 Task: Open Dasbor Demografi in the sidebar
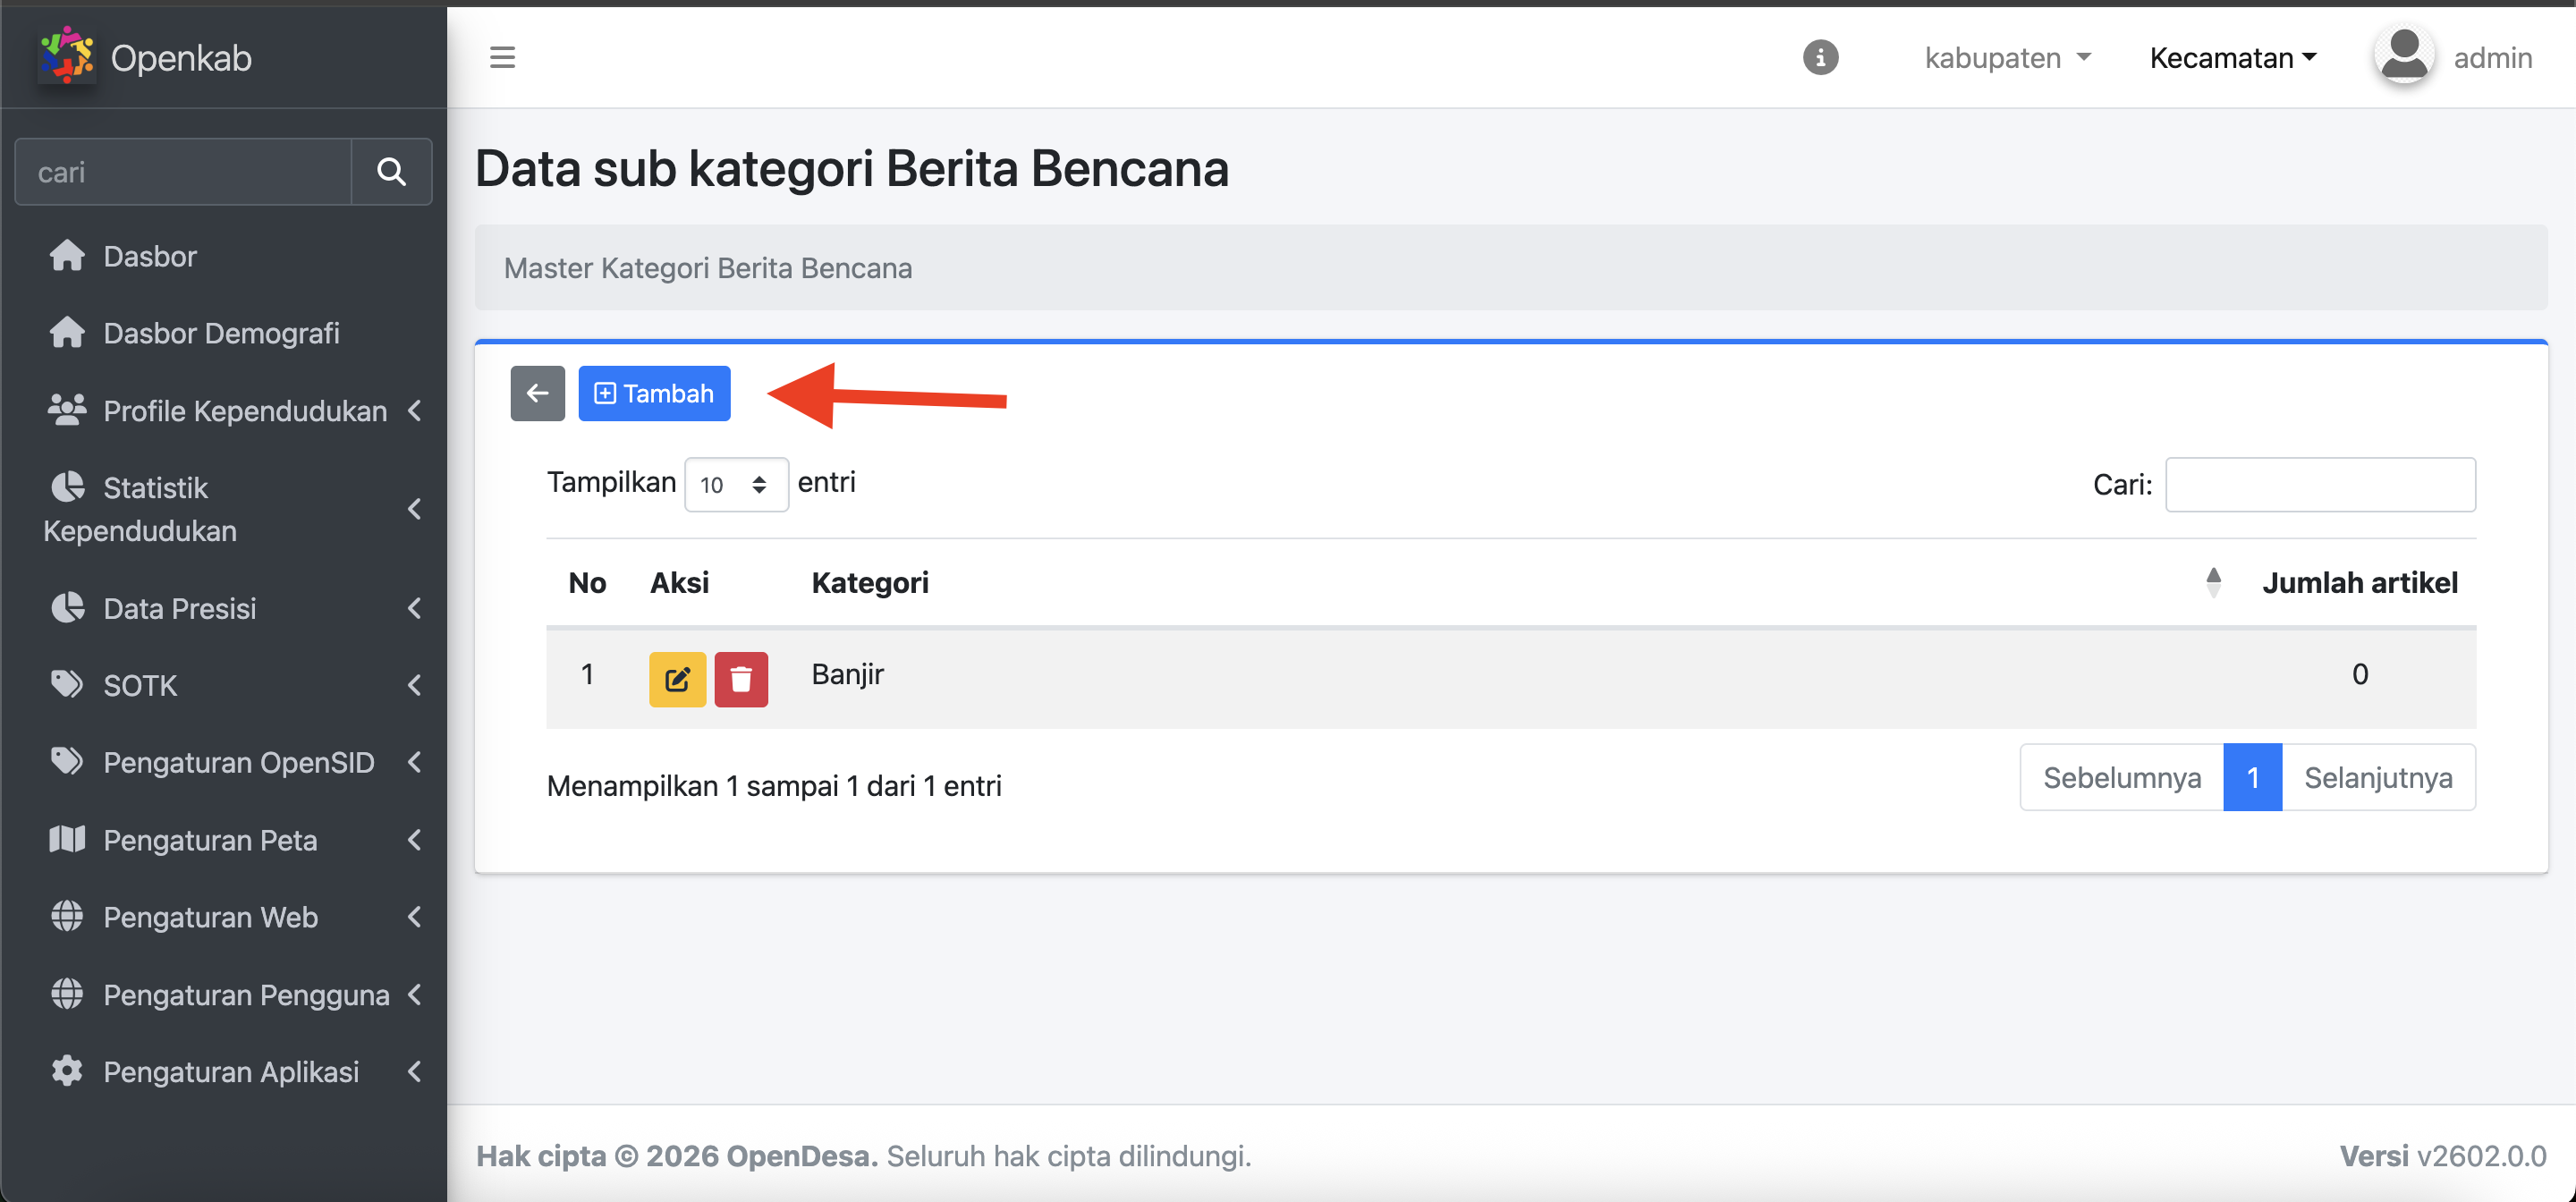click(221, 333)
